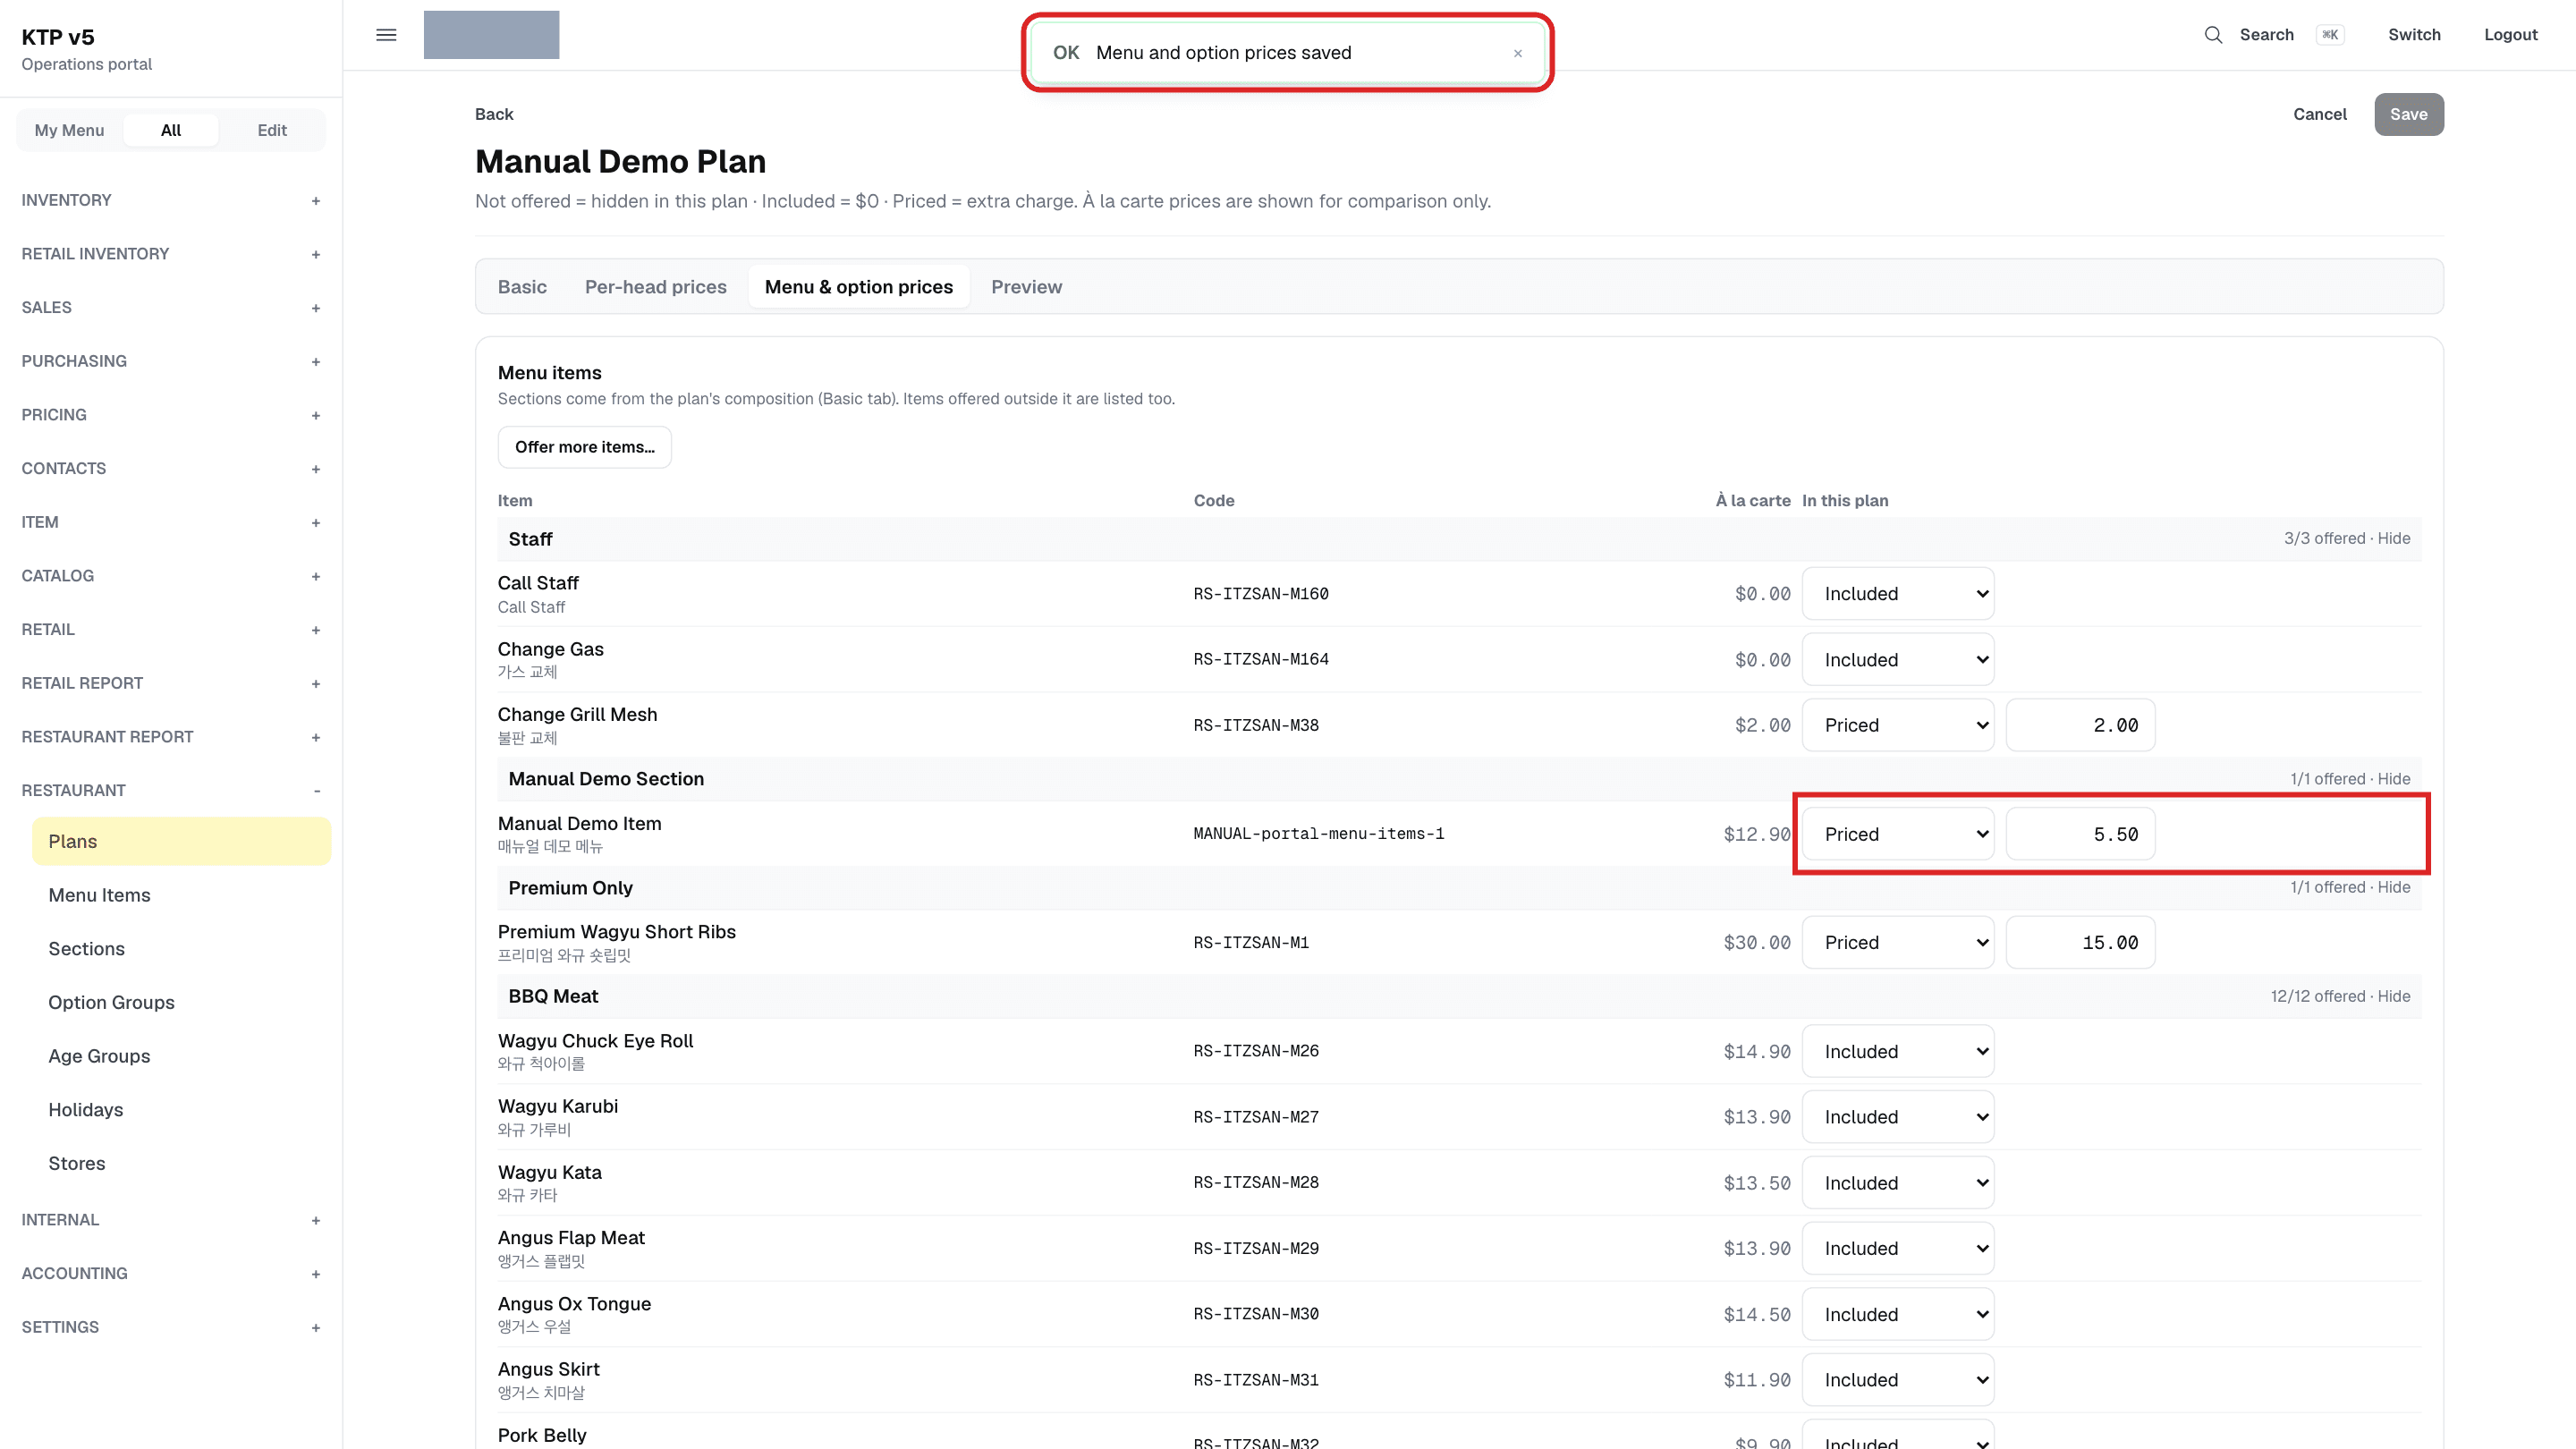Edit Premium Wagyu Short Ribs price field
Screen dimensions: 2576x1449
(x=2080, y=943)
